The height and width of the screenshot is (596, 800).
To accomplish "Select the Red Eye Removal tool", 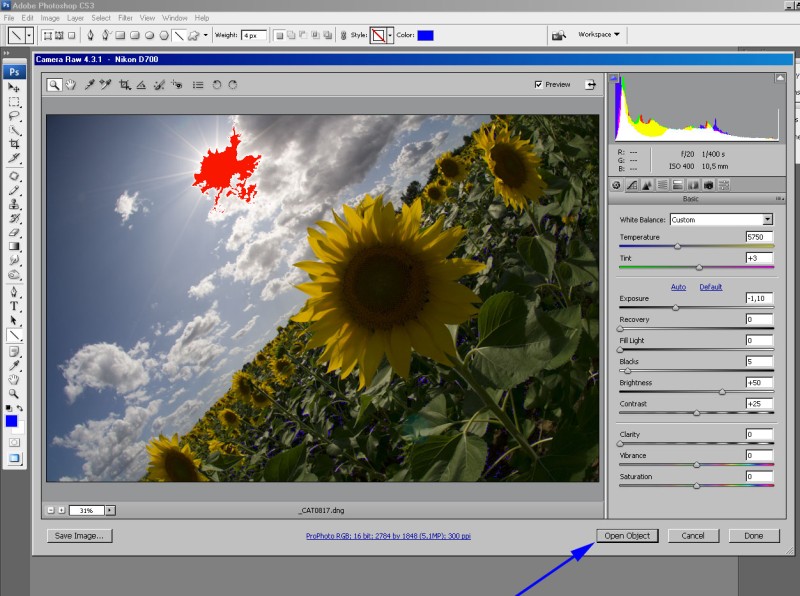I will pyautogui.click(x=177, y=85).
